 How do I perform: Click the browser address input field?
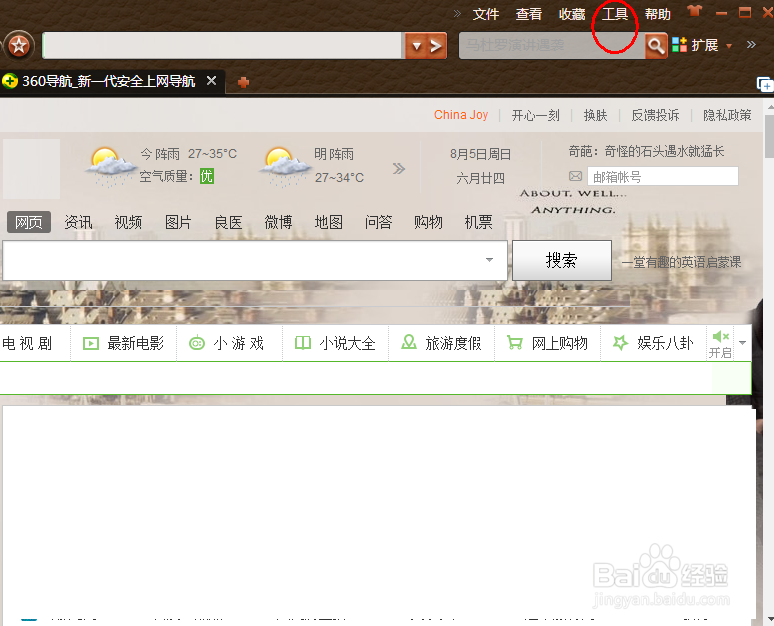click(223, 46)
